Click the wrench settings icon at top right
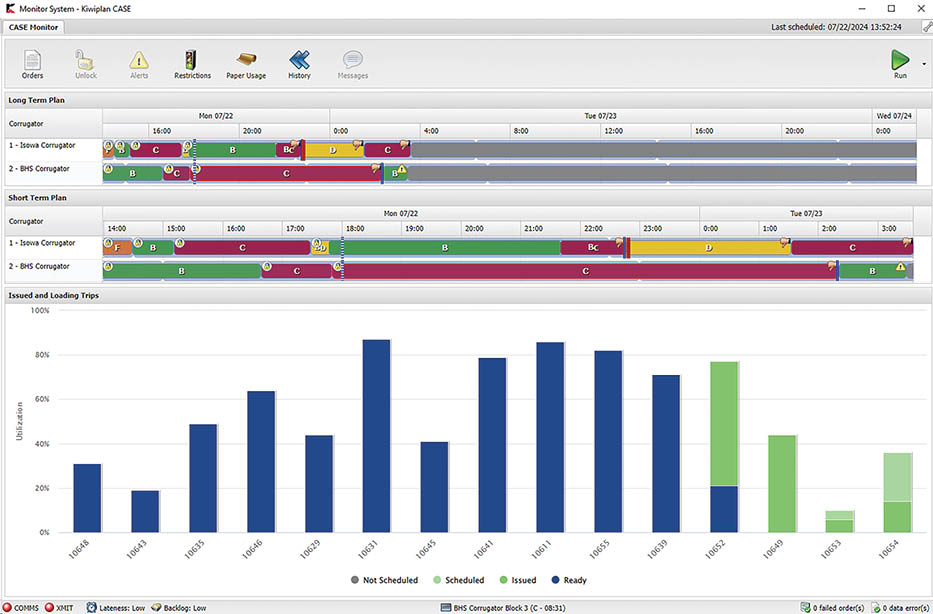This screenshot has height=614, width=933. (926, 27)
